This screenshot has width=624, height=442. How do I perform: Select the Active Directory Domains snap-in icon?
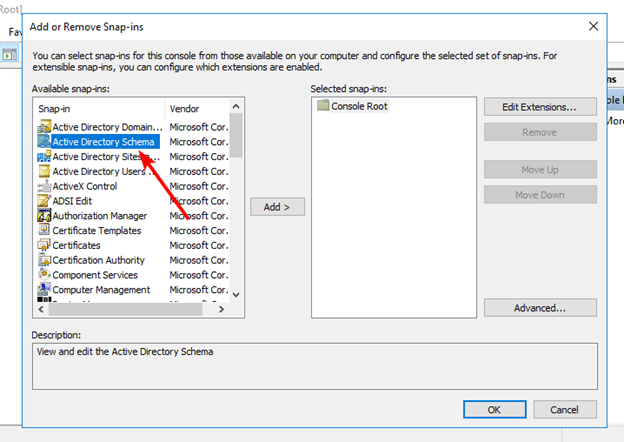point(44,127)
